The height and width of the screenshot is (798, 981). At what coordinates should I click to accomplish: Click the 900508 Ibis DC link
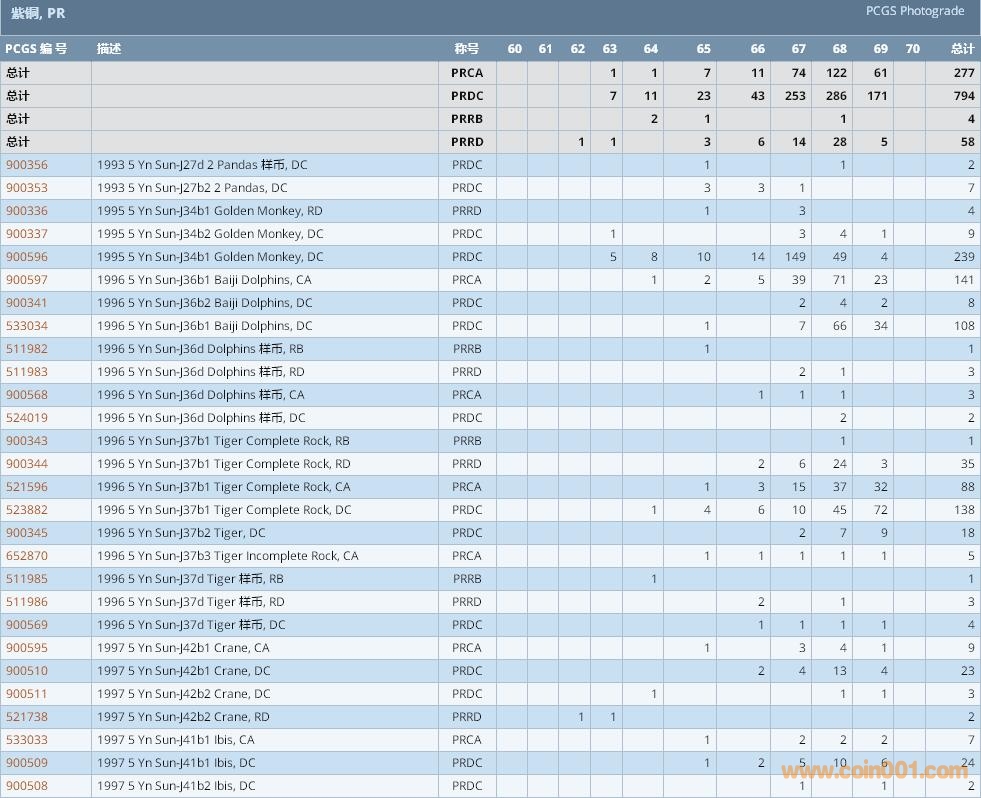click(27, 786)
